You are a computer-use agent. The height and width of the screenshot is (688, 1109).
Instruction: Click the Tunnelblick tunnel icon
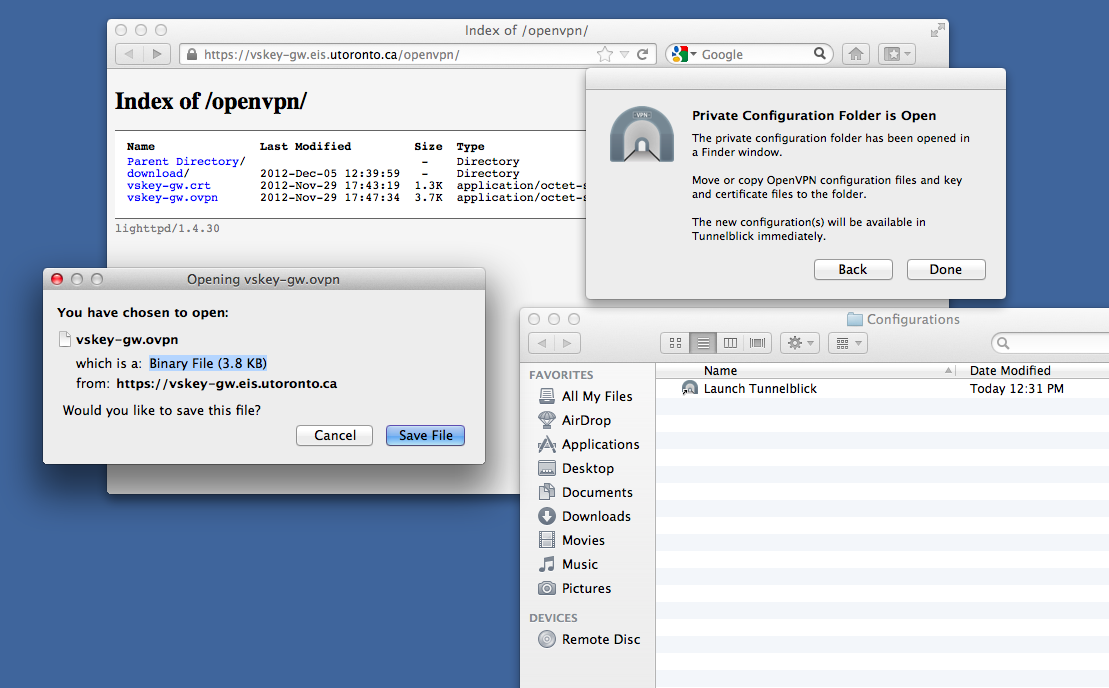641,134
